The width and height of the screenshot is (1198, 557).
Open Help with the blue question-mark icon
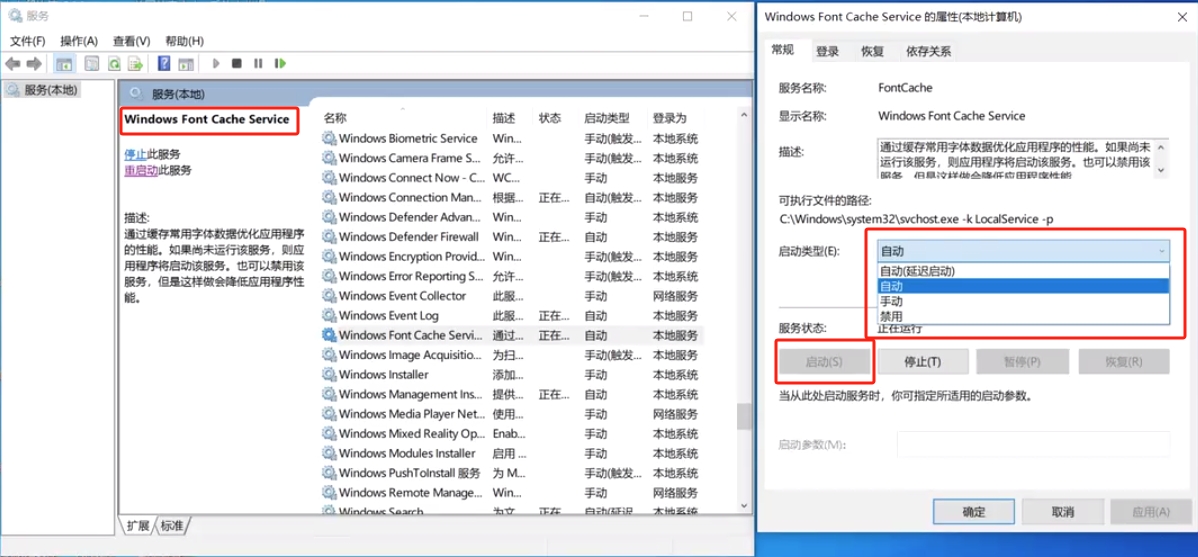(164, 63)
